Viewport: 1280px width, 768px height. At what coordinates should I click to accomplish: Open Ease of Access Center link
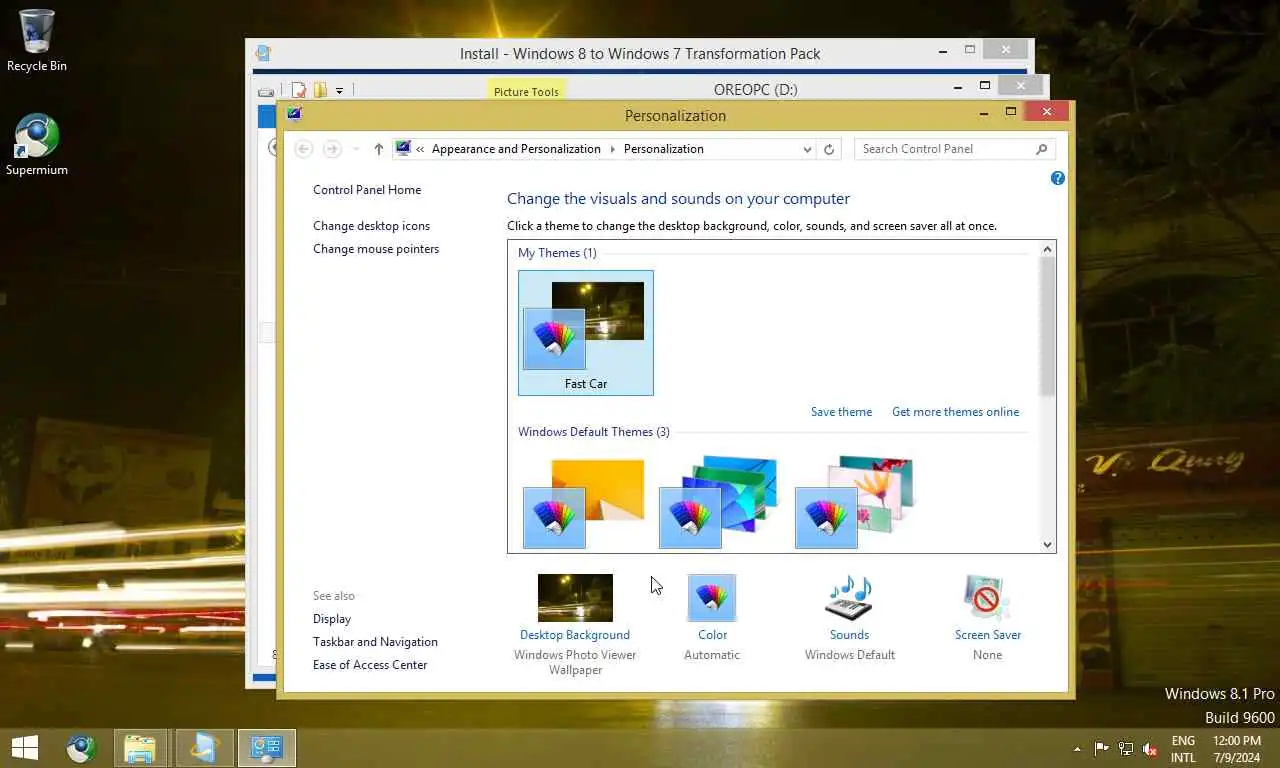point(370,665)
